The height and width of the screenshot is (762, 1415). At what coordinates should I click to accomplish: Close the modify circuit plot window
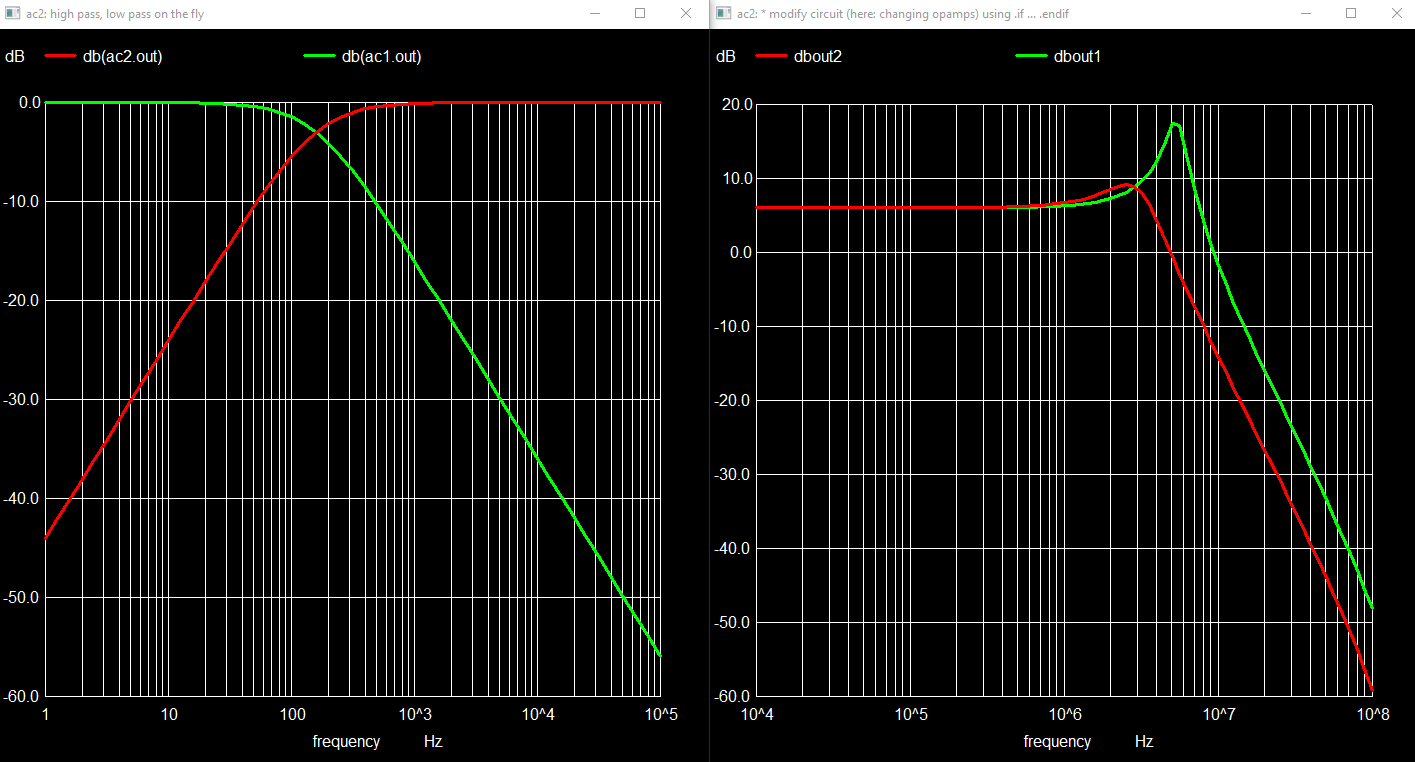(x=1397, y=14)
